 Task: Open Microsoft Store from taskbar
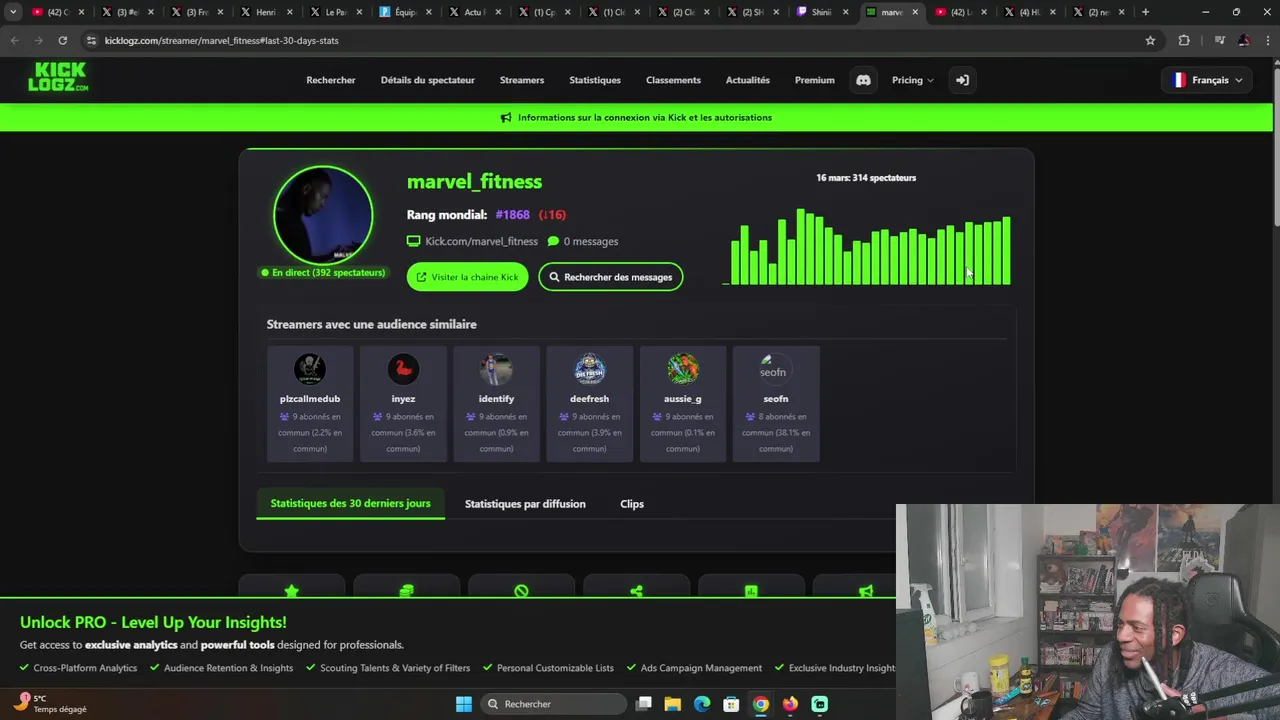(731, 704)
